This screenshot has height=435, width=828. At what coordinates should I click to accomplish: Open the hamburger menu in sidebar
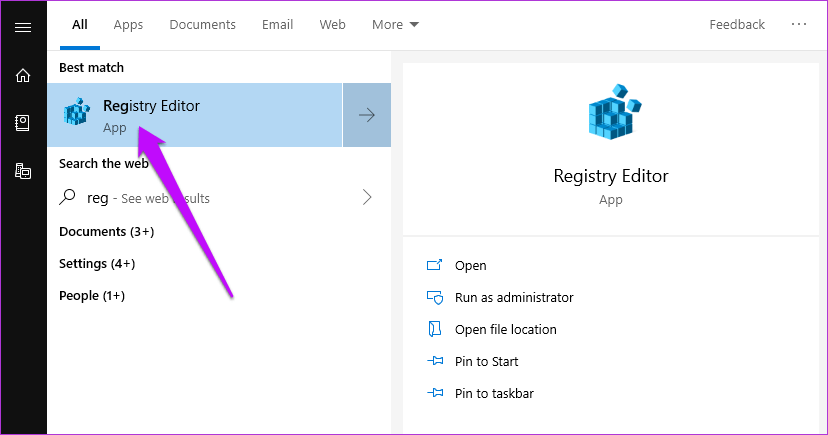tap(23, 27)
